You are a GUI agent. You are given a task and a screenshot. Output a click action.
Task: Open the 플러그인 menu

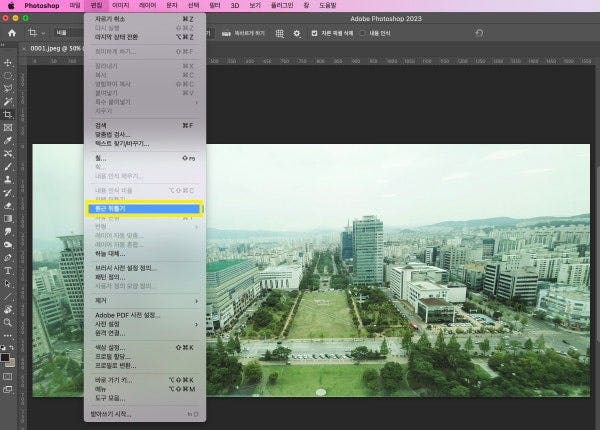click(282, 5)
